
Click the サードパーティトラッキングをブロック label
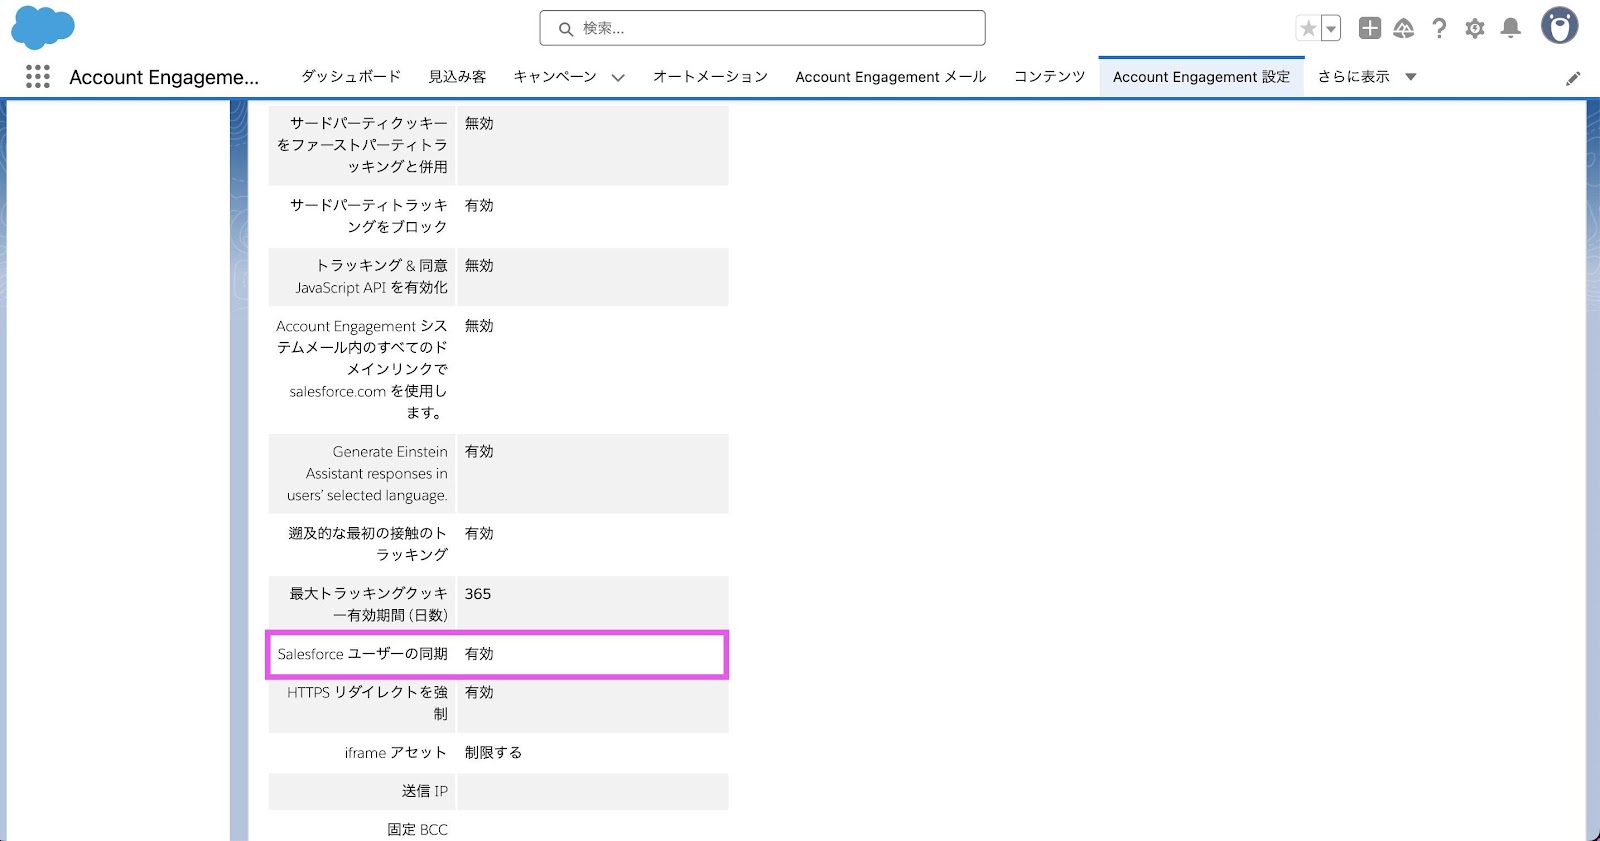click(x=369, y=216)
